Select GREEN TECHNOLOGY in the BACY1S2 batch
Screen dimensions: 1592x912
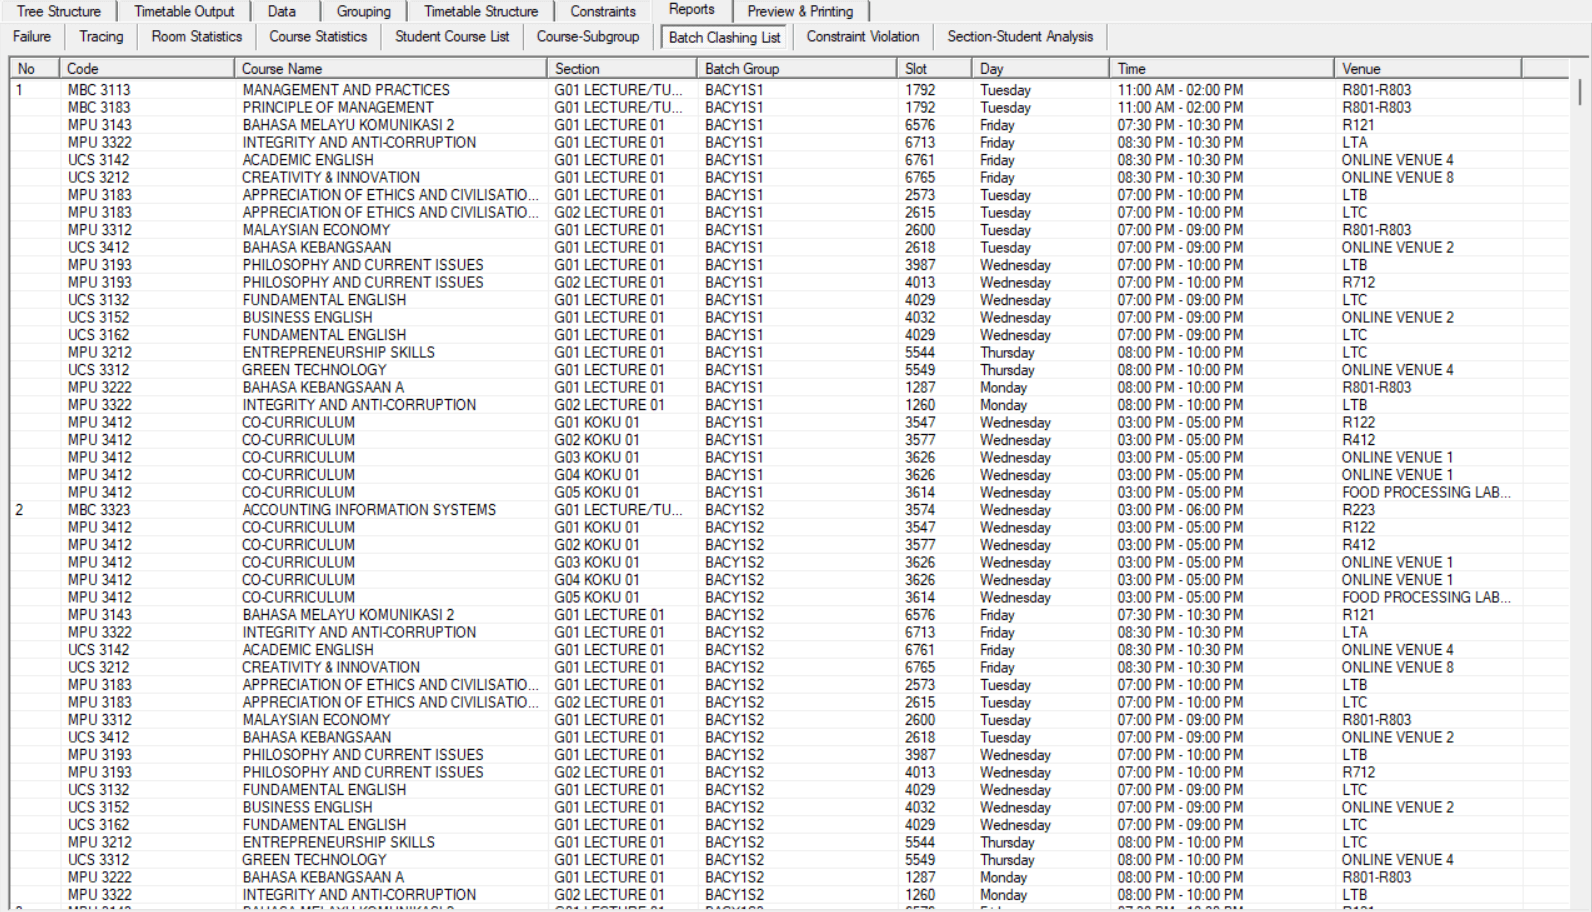[x=314, y=860]
